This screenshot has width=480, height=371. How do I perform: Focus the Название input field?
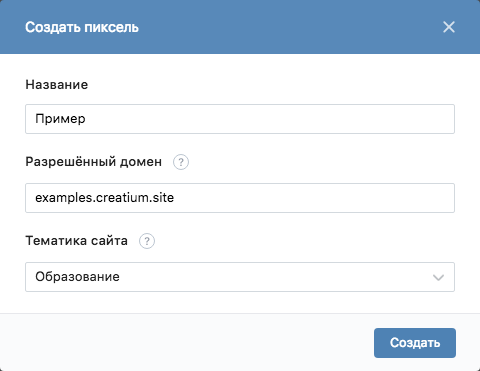240,119
